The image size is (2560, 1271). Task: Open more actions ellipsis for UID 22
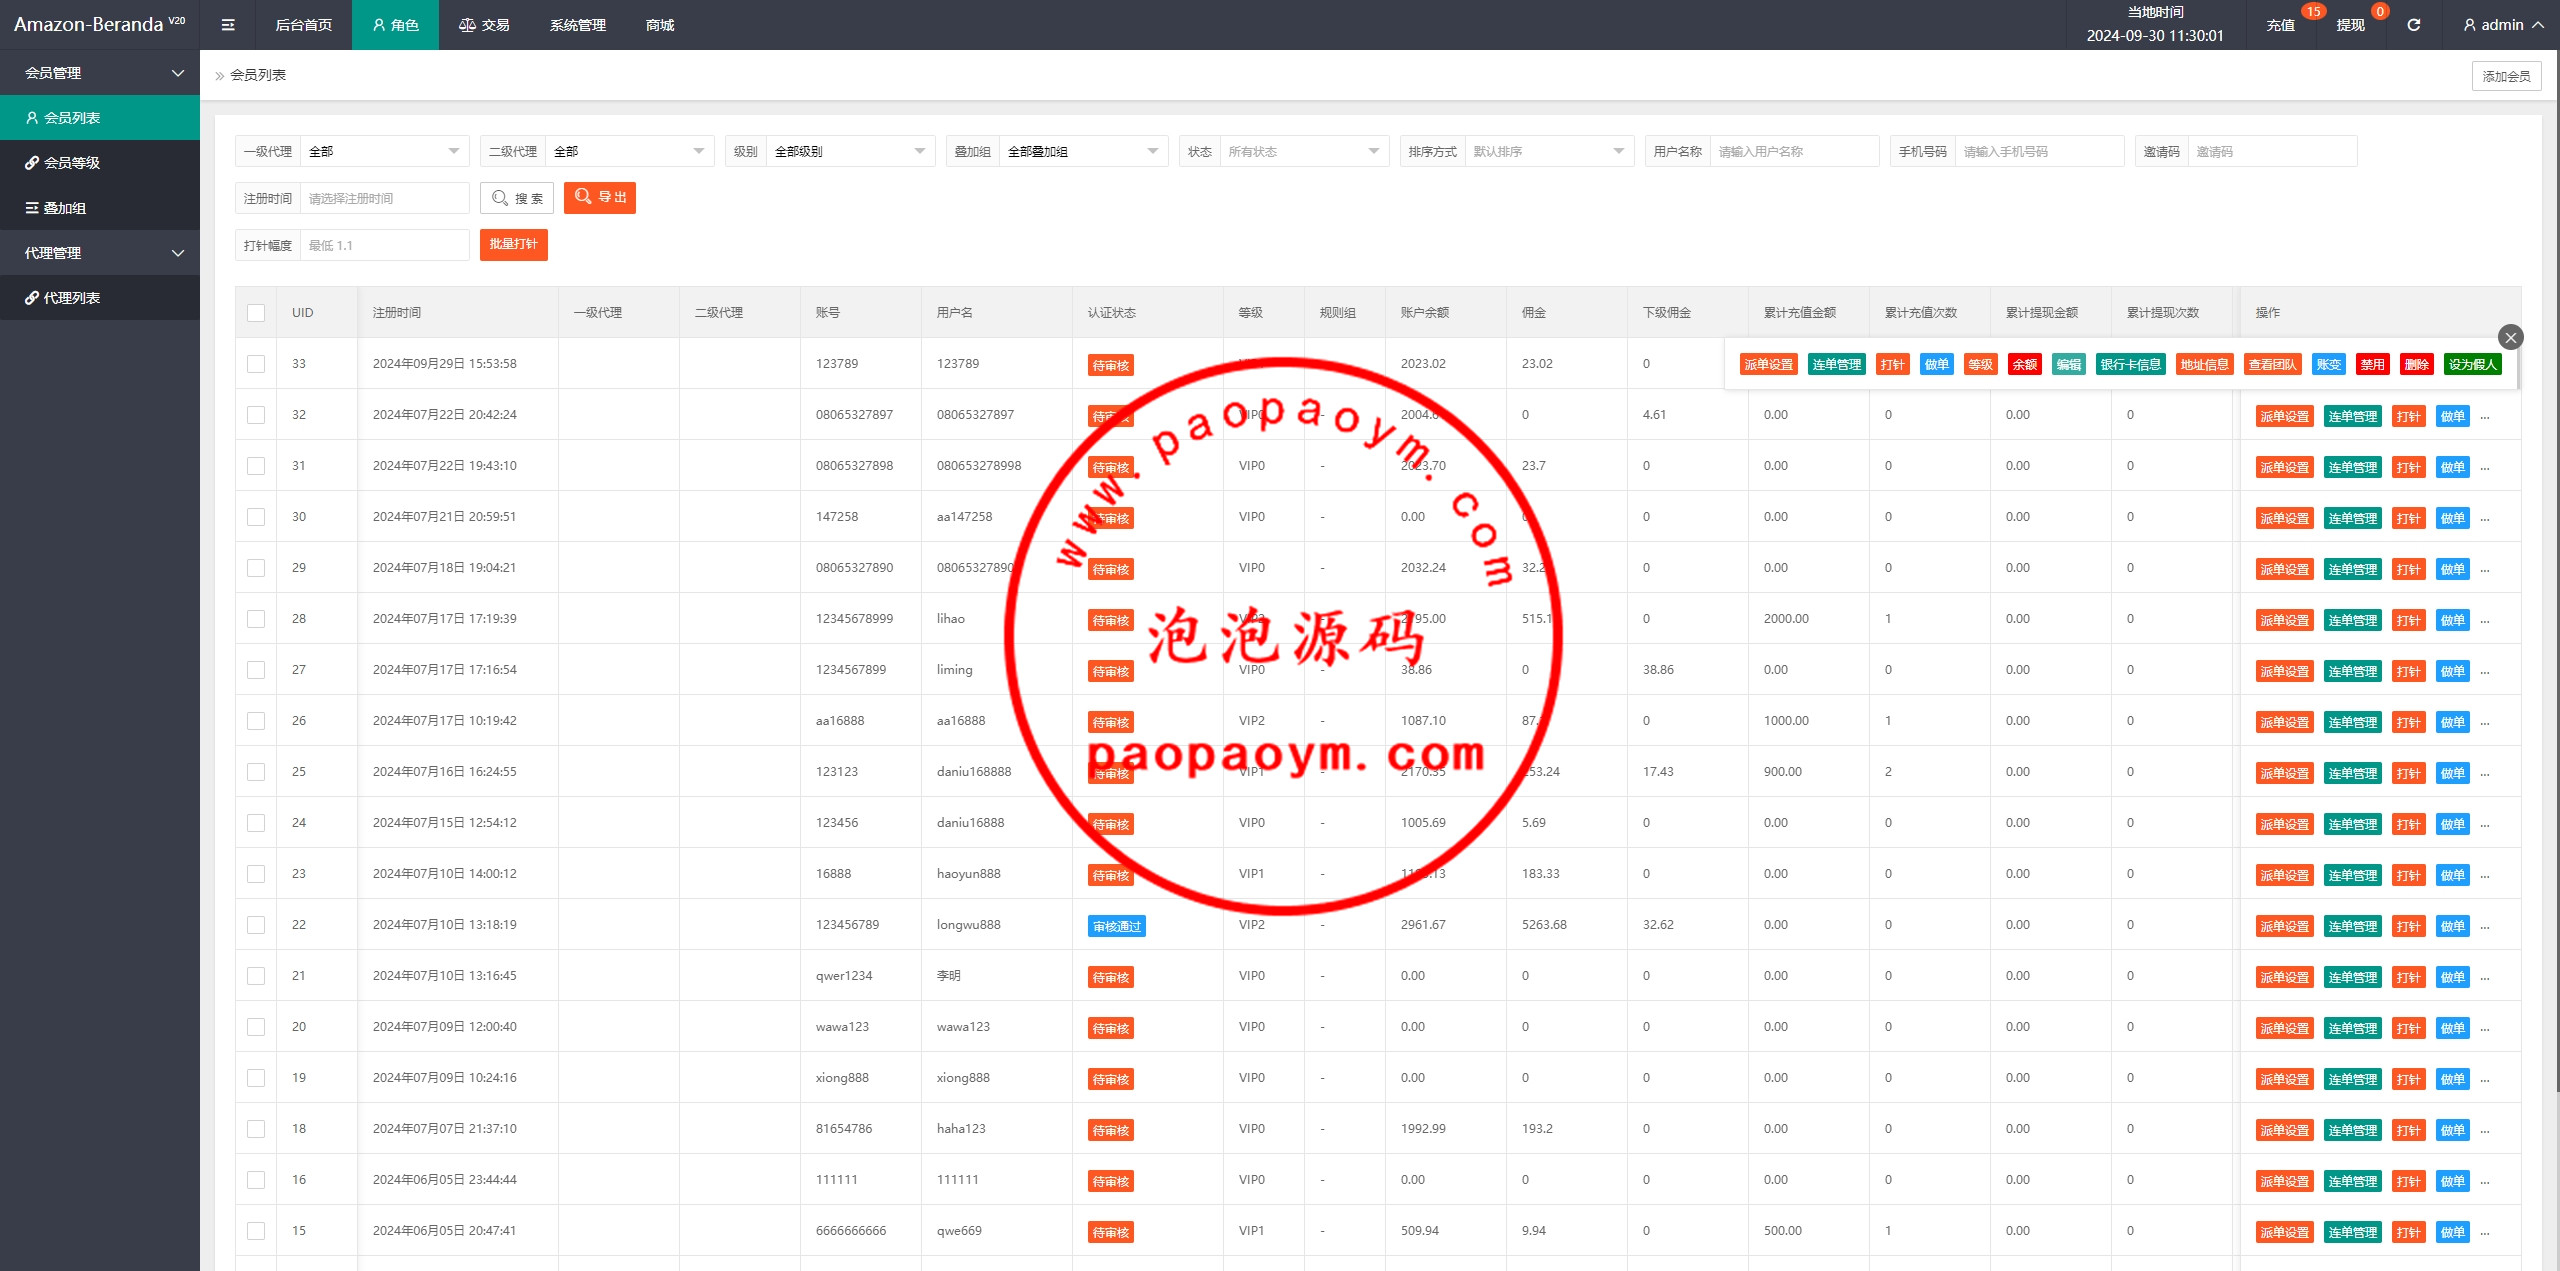(2485, 926)
